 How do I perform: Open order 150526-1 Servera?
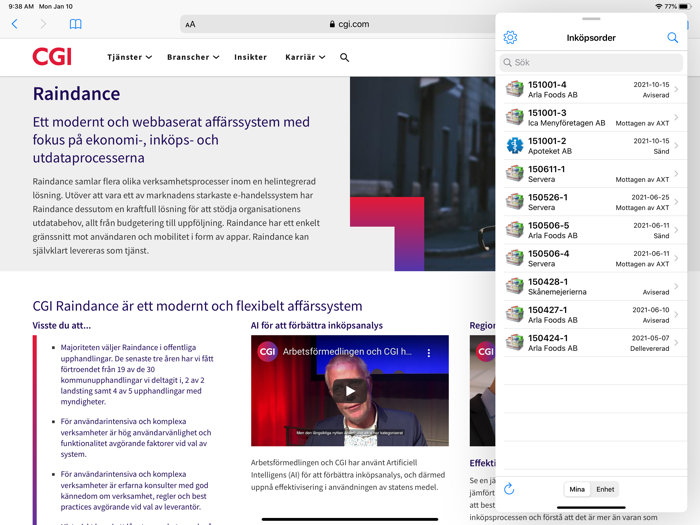click(591, 202)
